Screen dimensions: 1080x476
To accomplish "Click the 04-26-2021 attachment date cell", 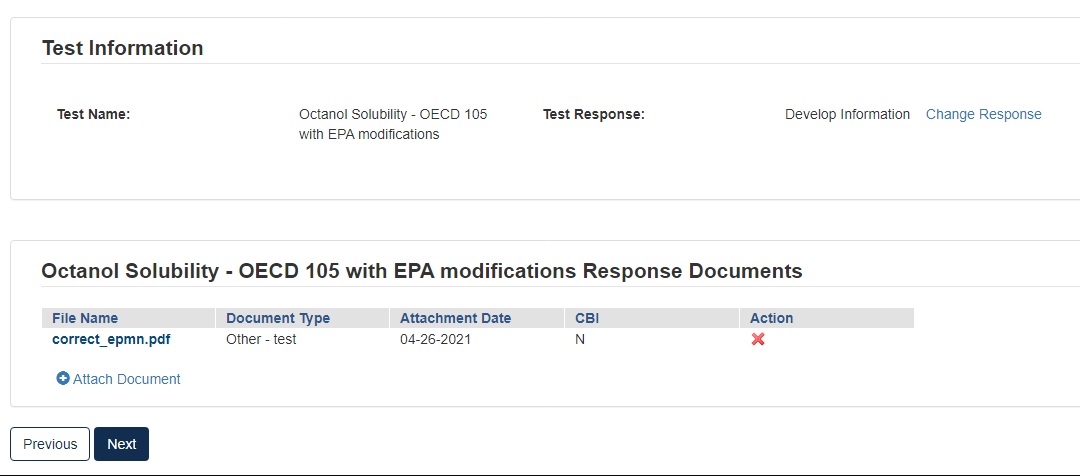I will coord(435,339).
